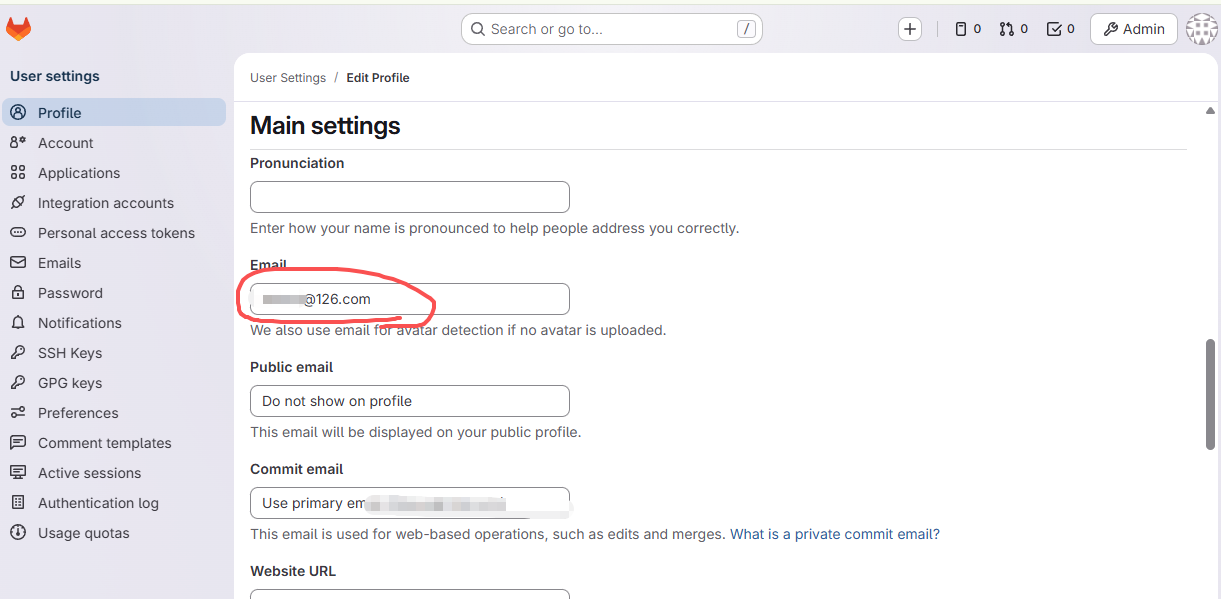
Task: Open assigned issues counter icon
Action: (967, 29)
